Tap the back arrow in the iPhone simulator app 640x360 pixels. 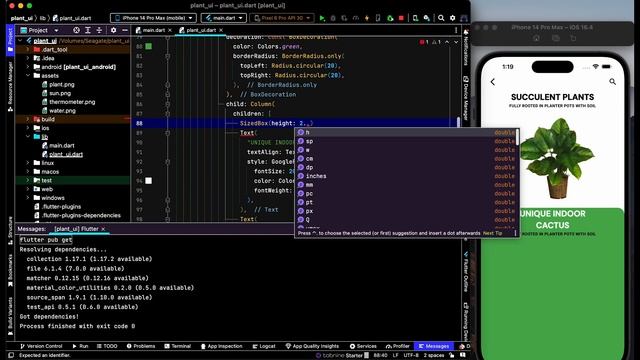click(x=493, y=82)
